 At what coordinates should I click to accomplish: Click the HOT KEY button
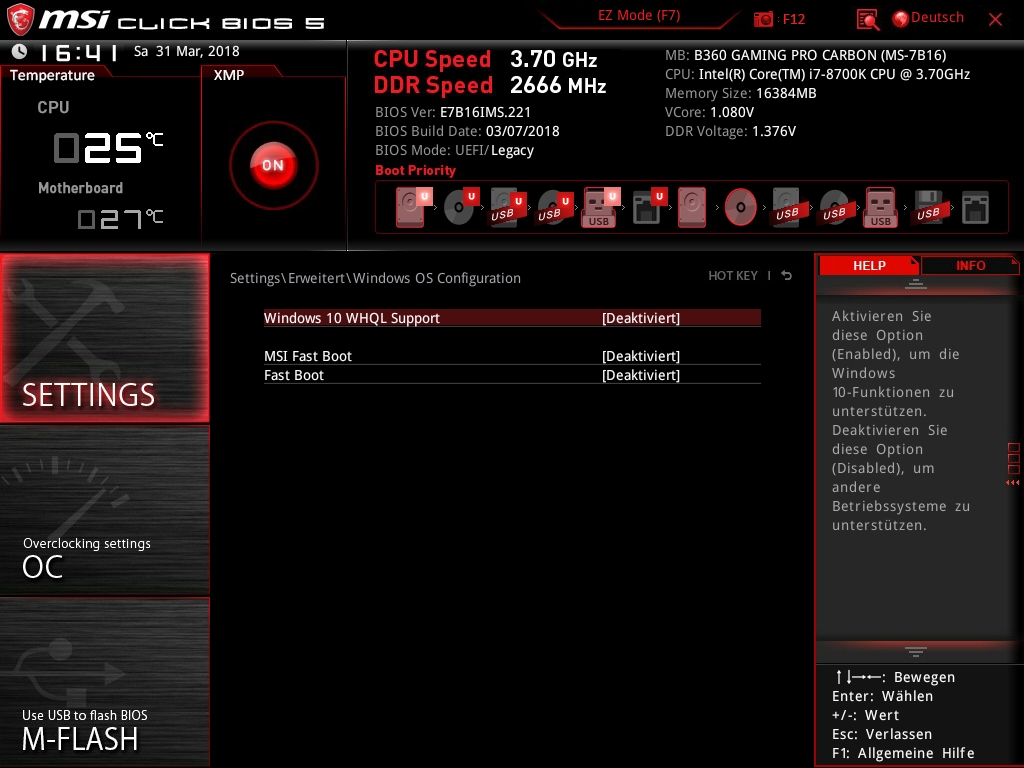coord(733,276)
